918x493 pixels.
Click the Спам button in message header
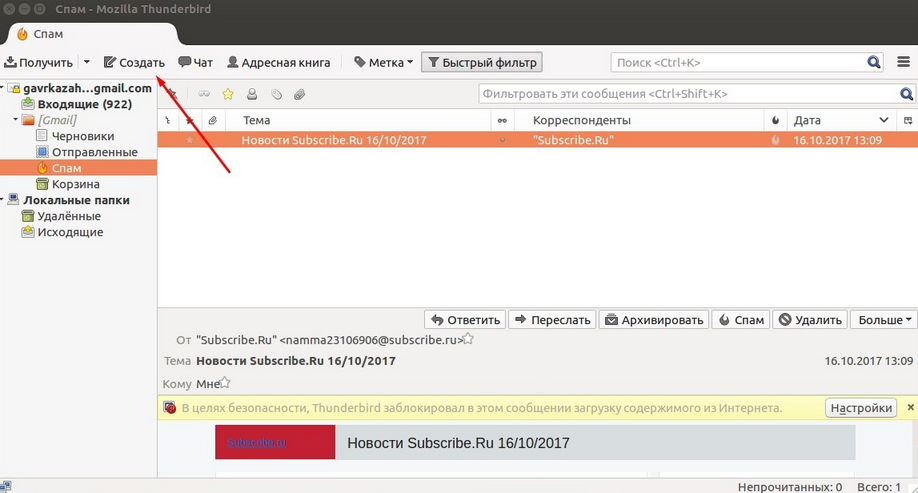pos(741,320)
